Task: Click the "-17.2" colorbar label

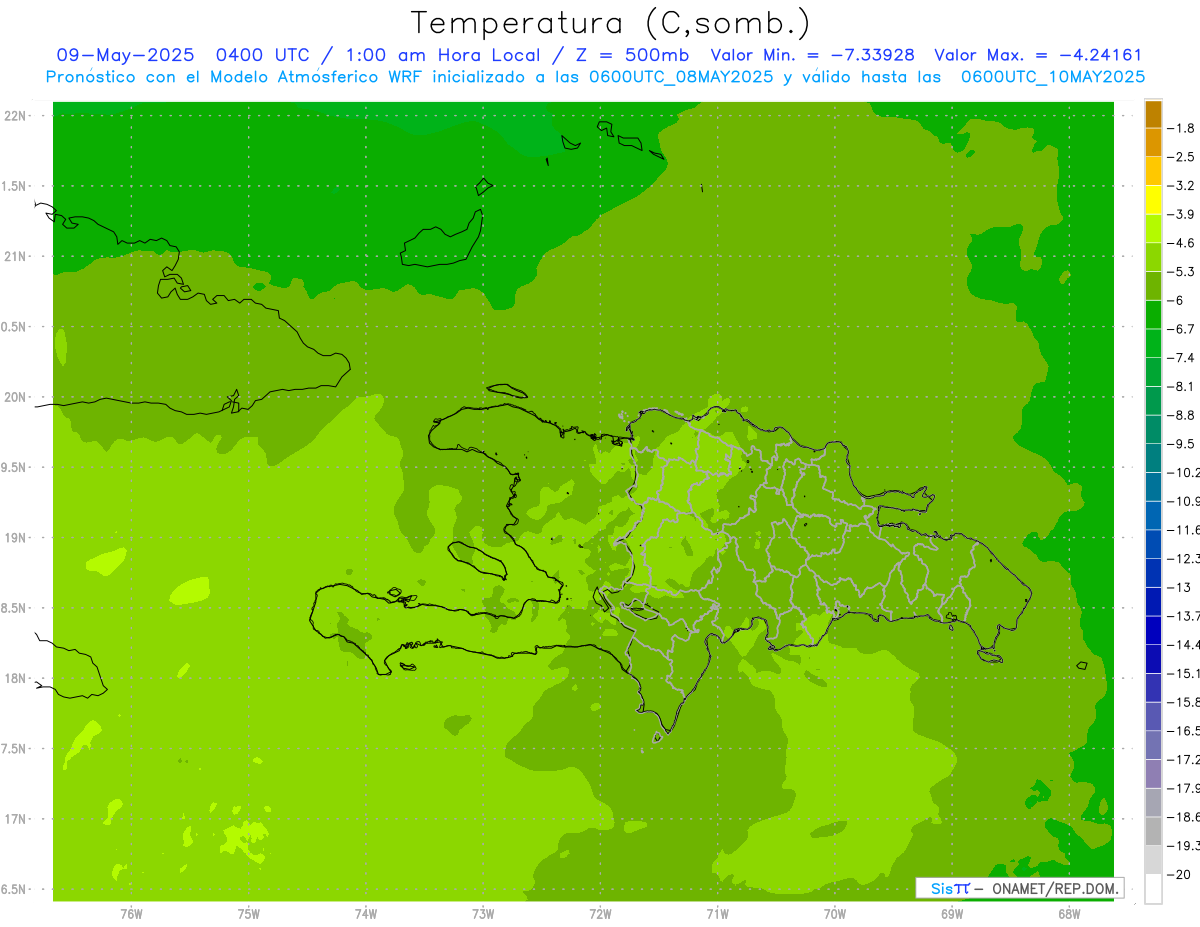Action: point(1183,759)
